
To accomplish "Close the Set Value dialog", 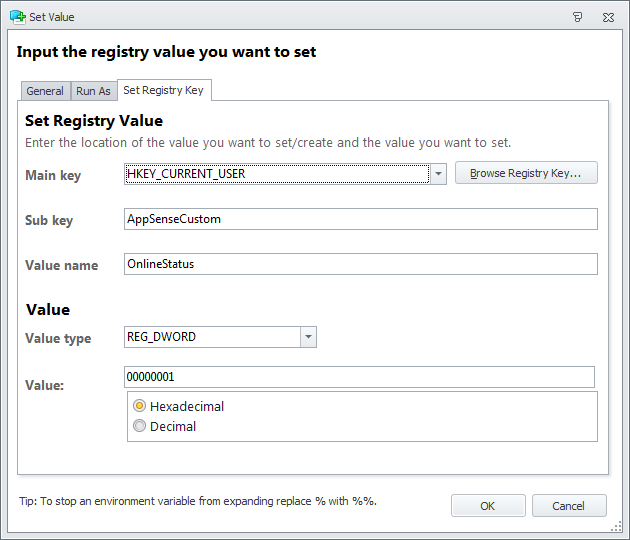I will coord(607,17).
